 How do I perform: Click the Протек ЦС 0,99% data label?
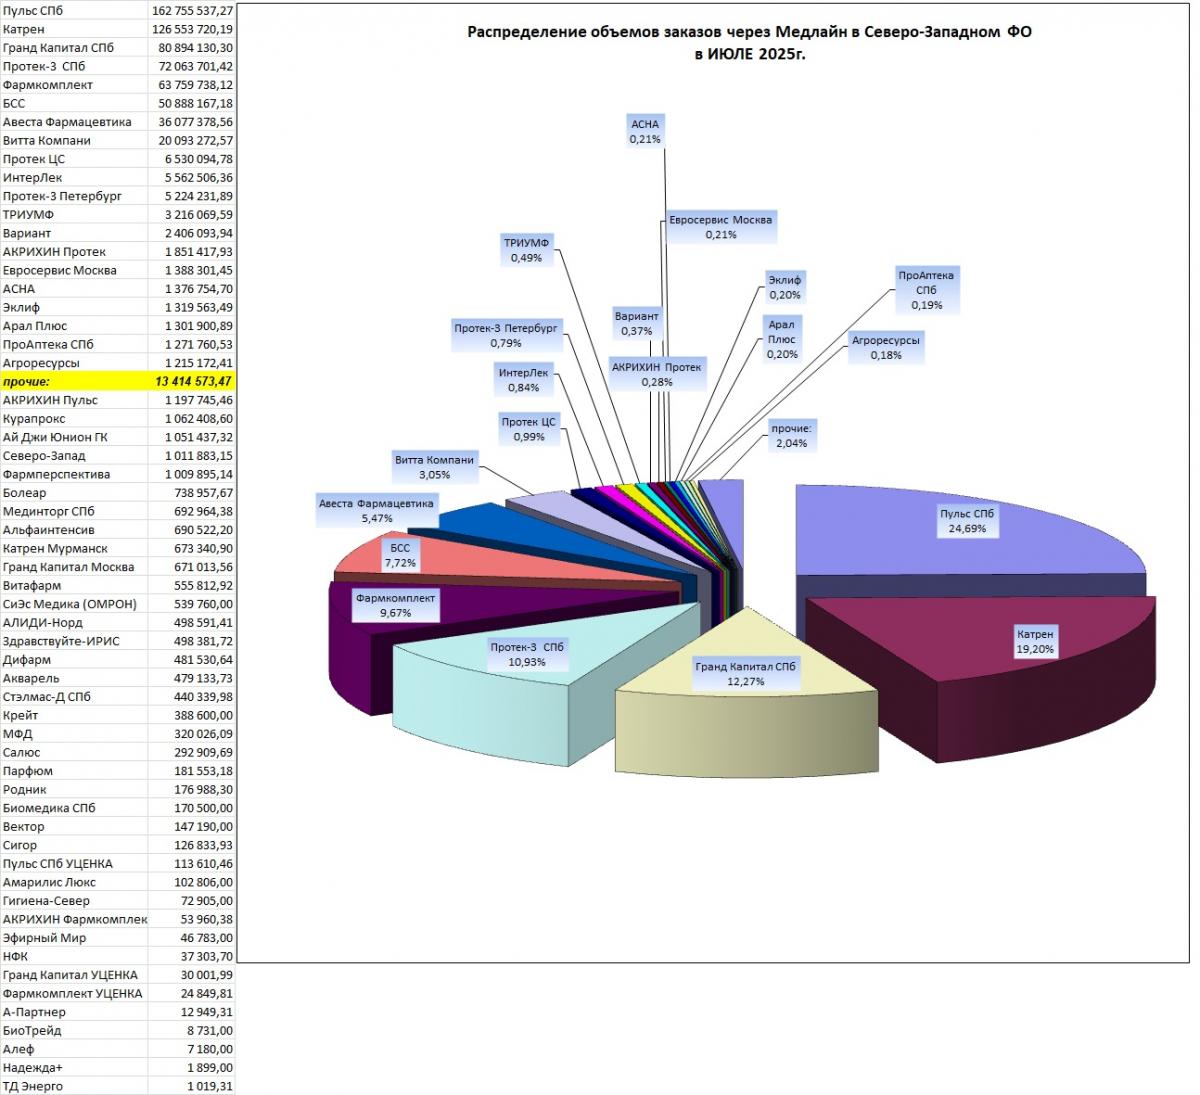529,429
